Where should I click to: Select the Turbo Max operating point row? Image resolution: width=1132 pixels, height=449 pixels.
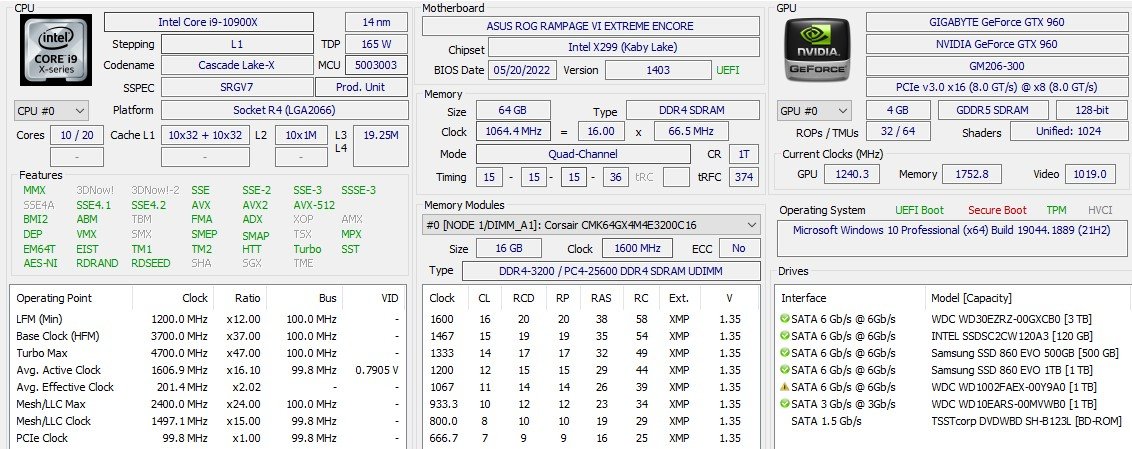[x=207, y=353]
